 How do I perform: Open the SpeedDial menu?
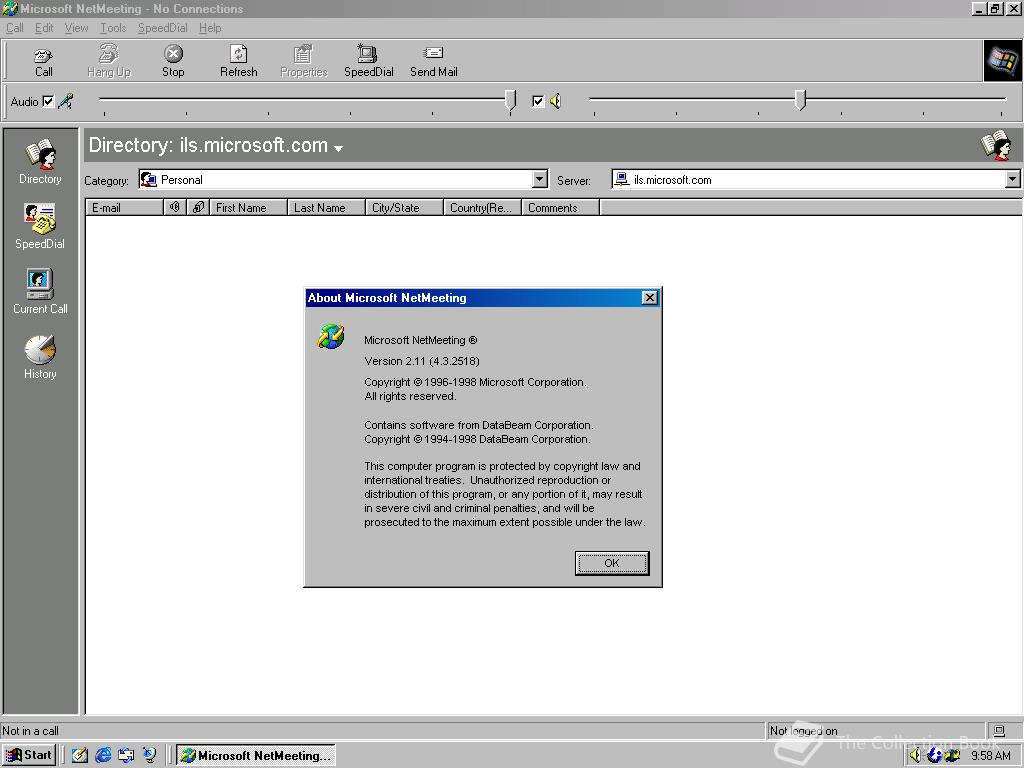point(163,28)
